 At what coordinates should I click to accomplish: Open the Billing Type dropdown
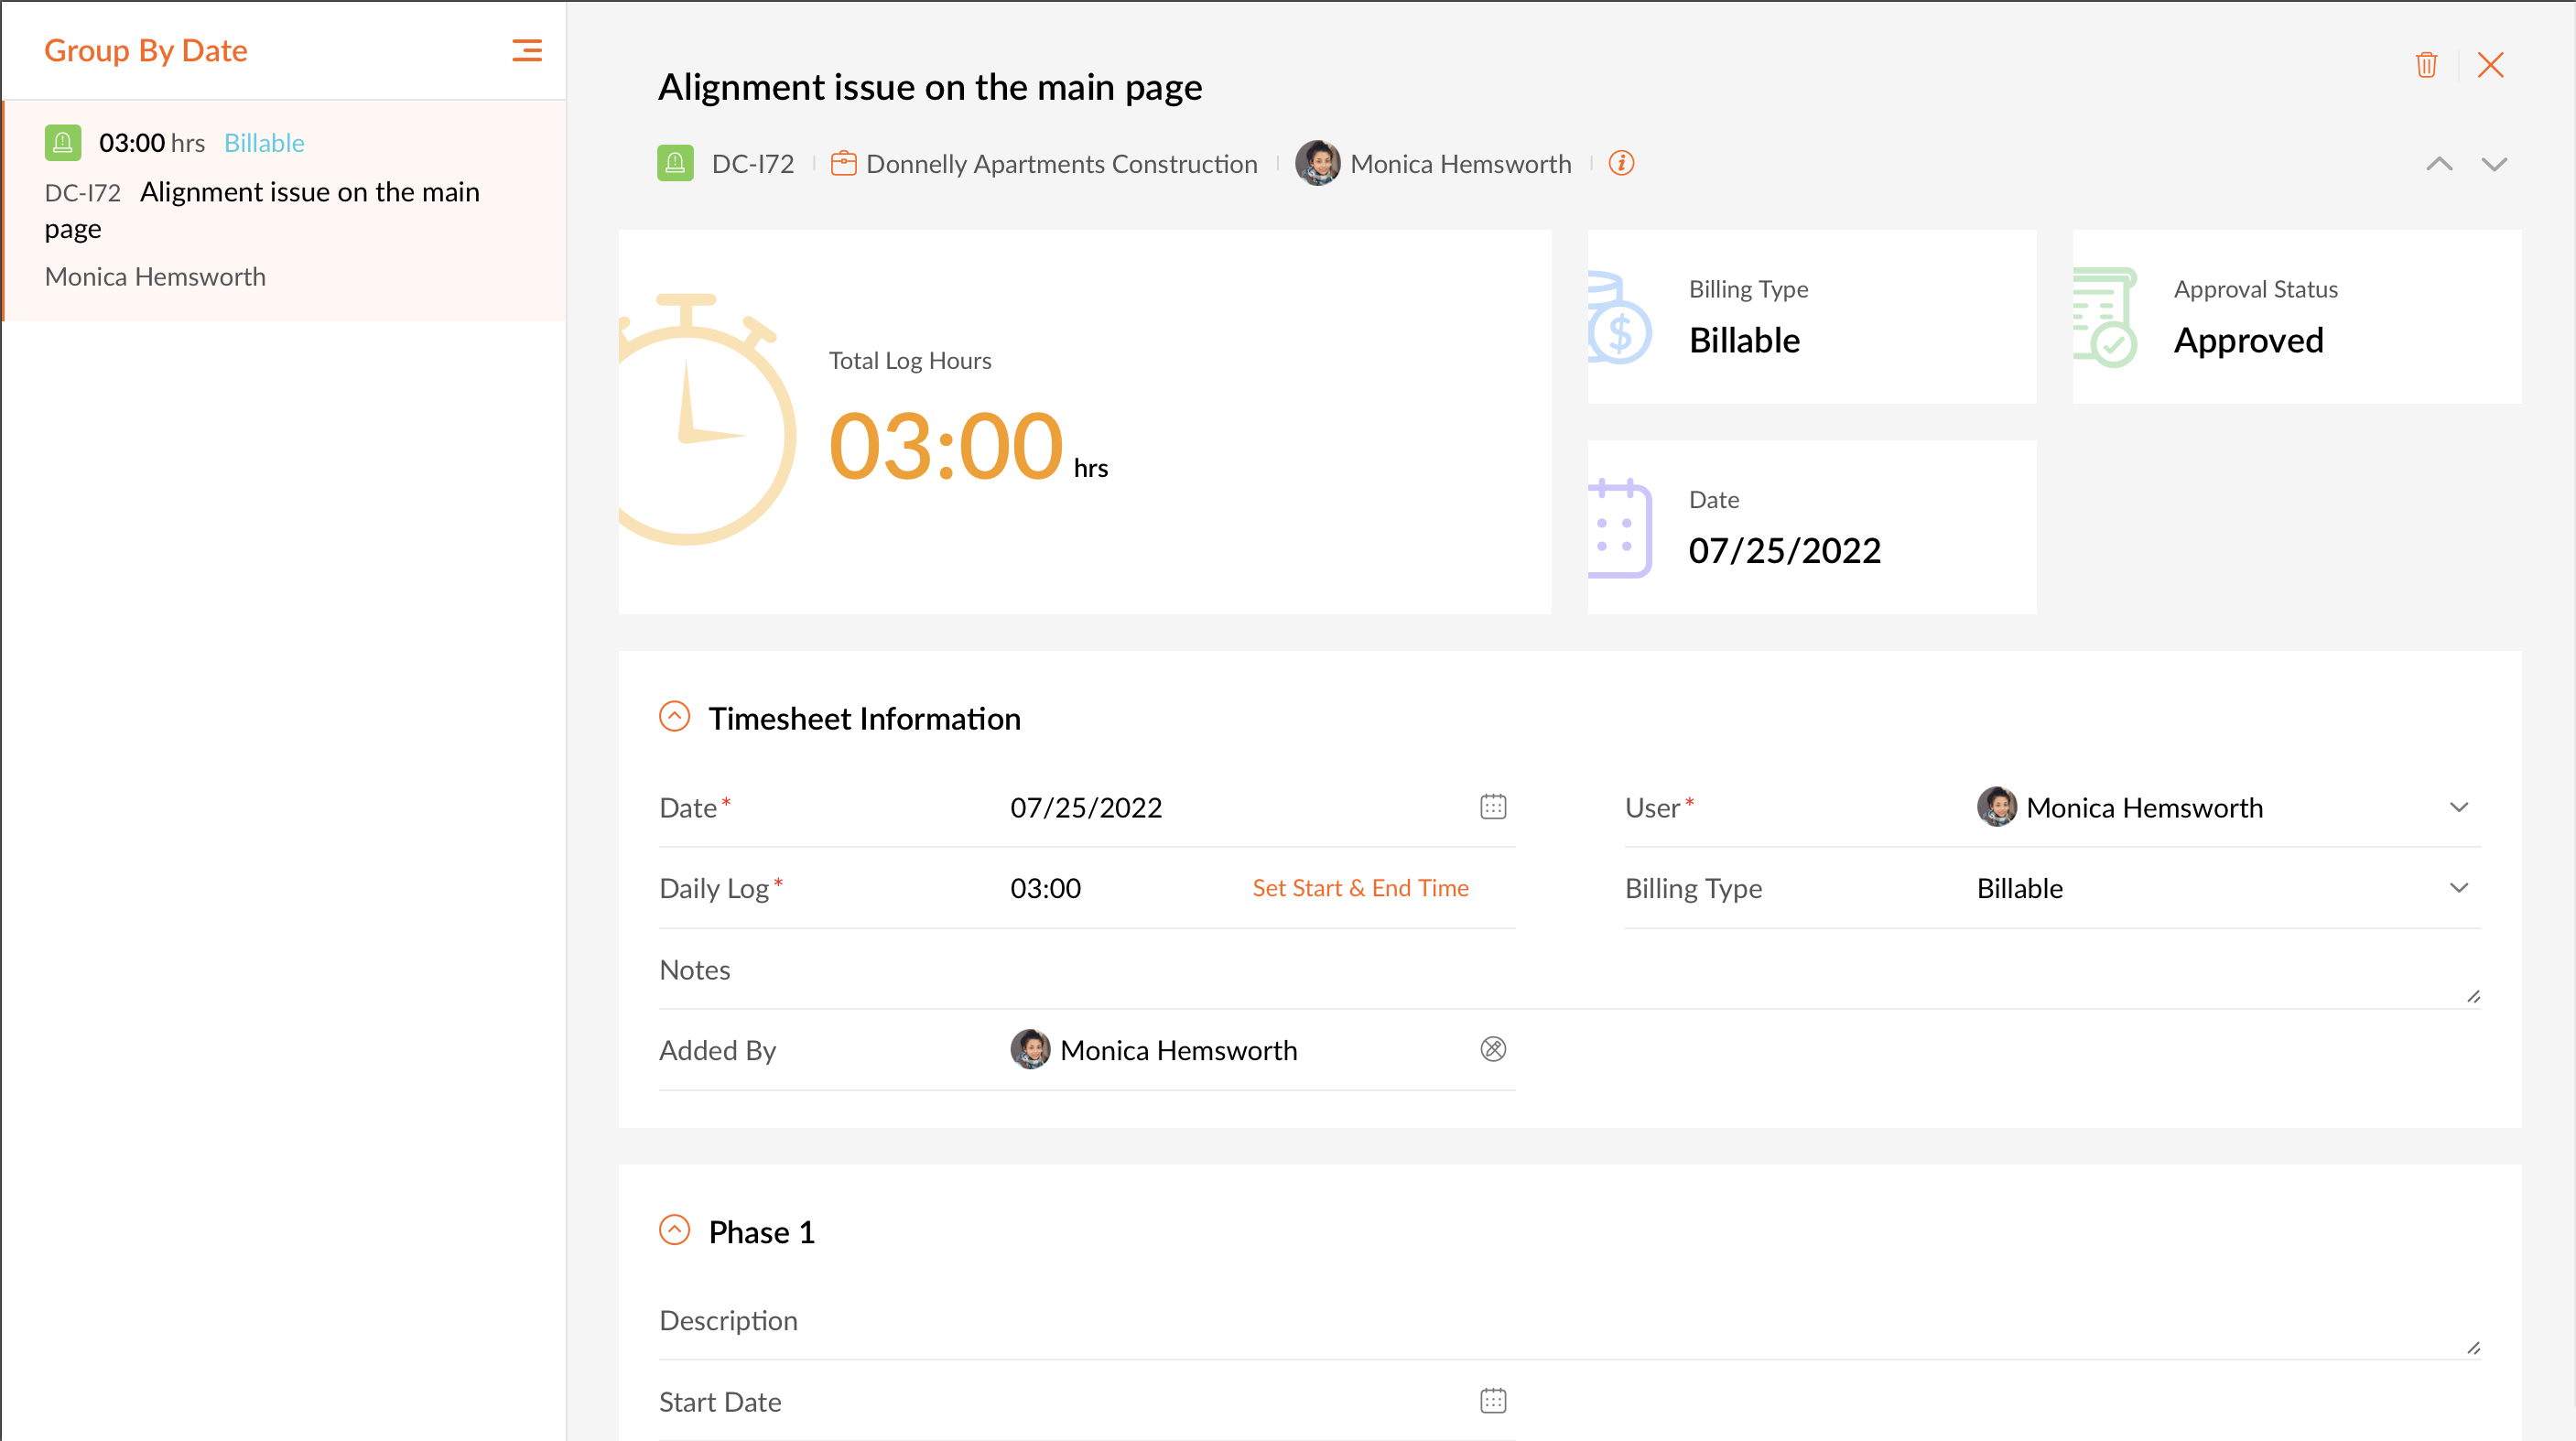point(2458,888)
